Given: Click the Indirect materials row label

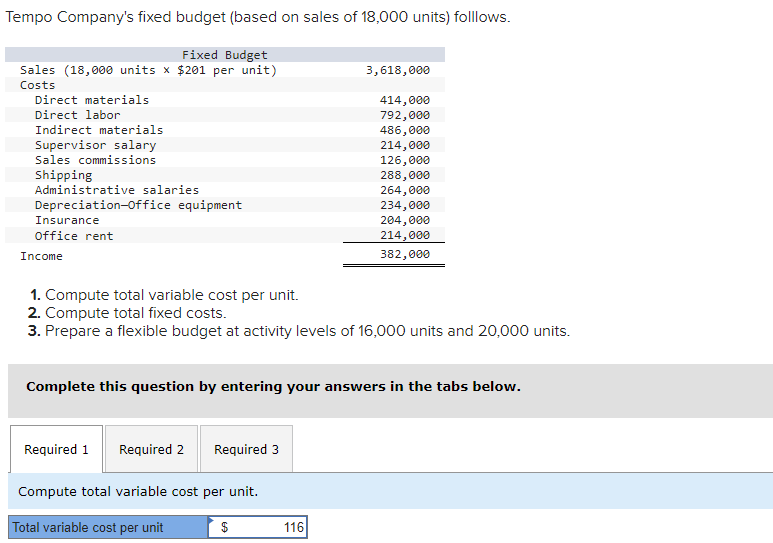Looking at the screenshot, I should pos(99,130).
